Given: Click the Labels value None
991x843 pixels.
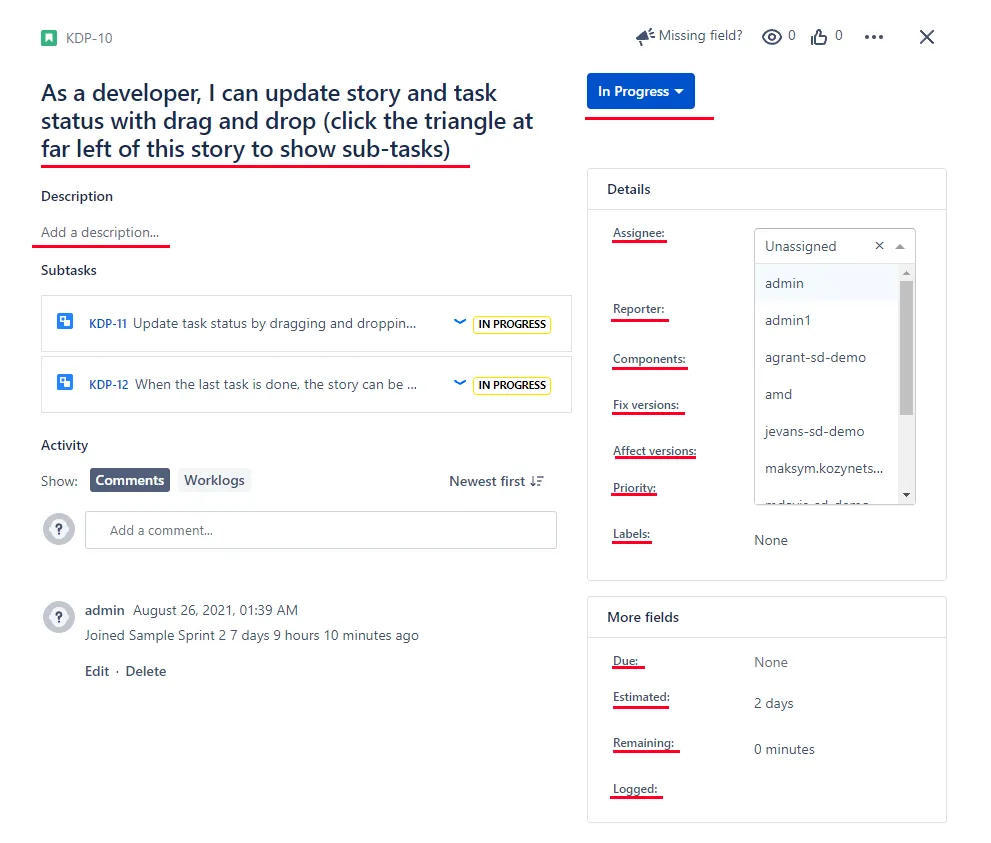Looking at the screenshot, I should click(x=770, y=540).
